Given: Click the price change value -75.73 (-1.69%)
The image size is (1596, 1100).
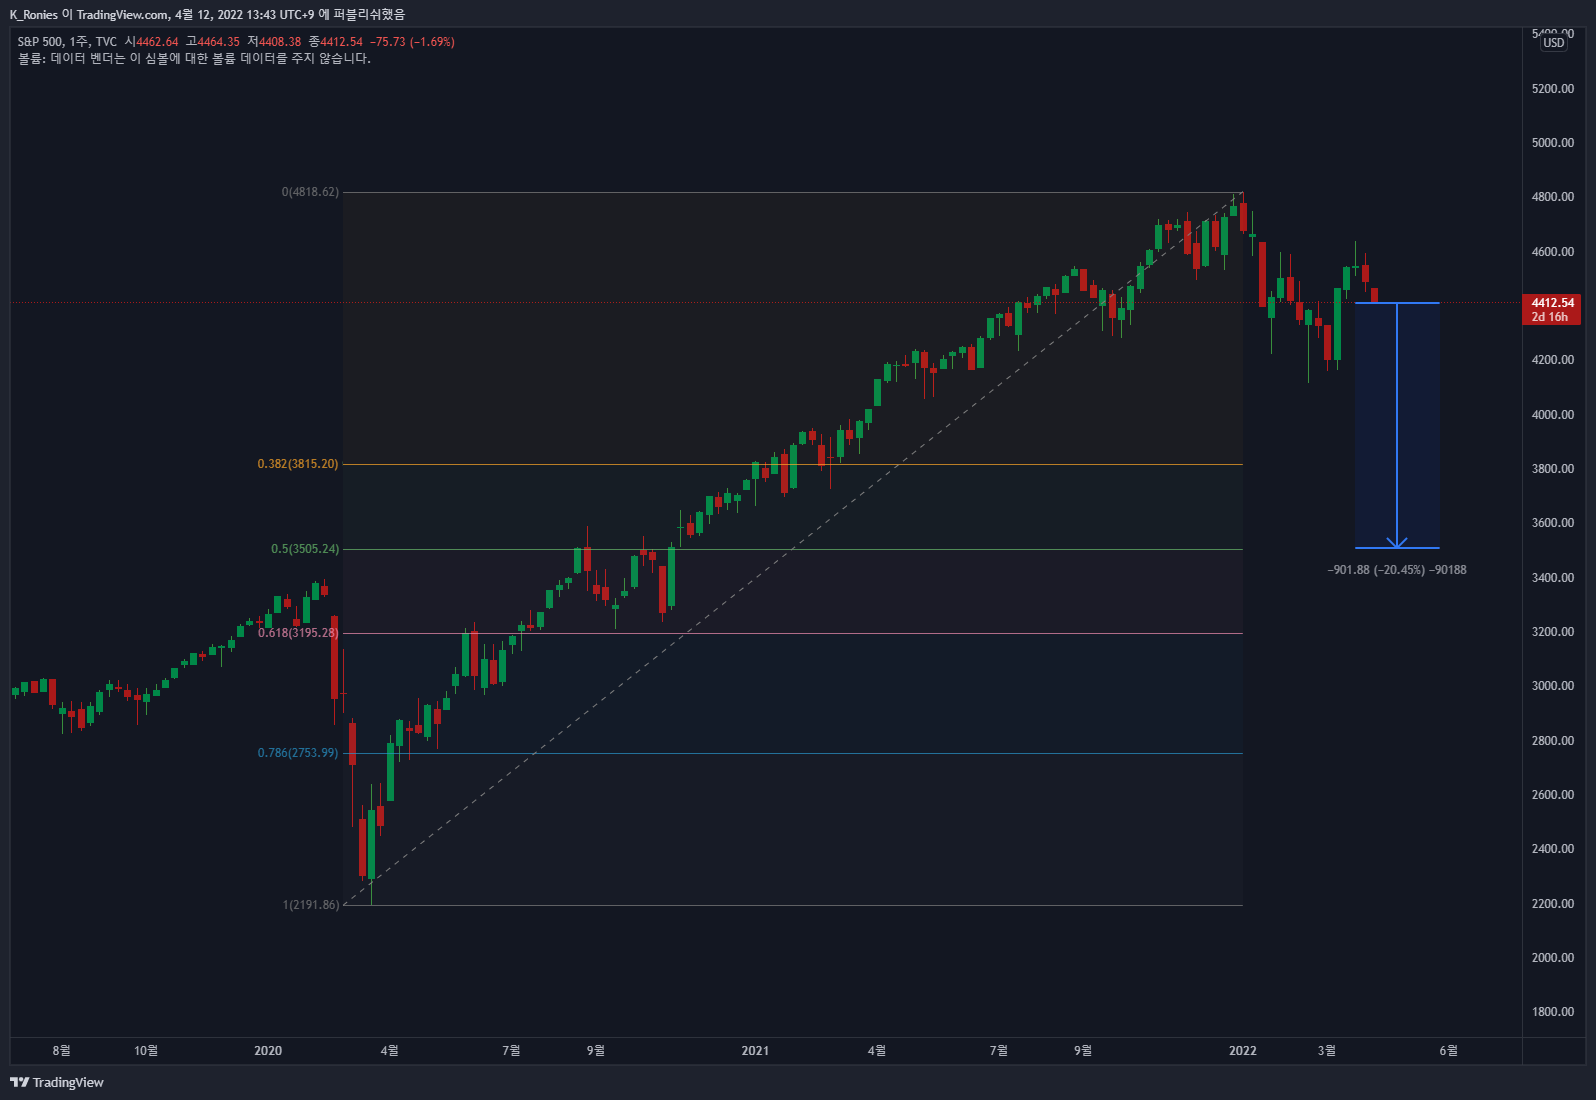Looking at the screenshot, I should tap(412, 42).
